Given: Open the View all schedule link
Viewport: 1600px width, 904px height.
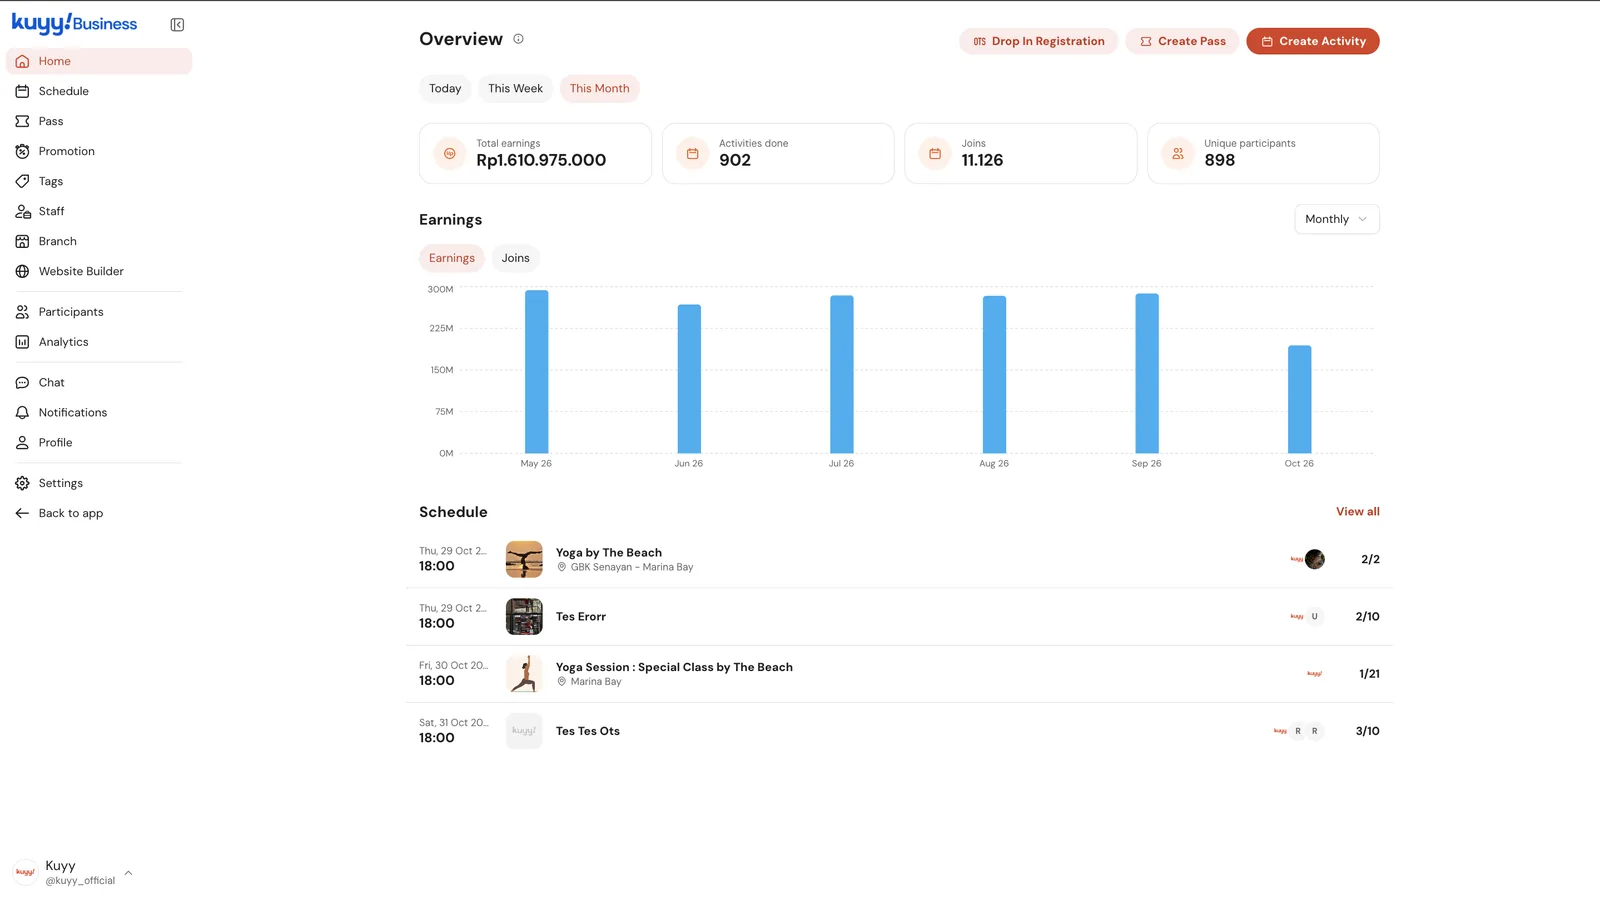Looking at the screenshot, I should [x=1358, y=511].
